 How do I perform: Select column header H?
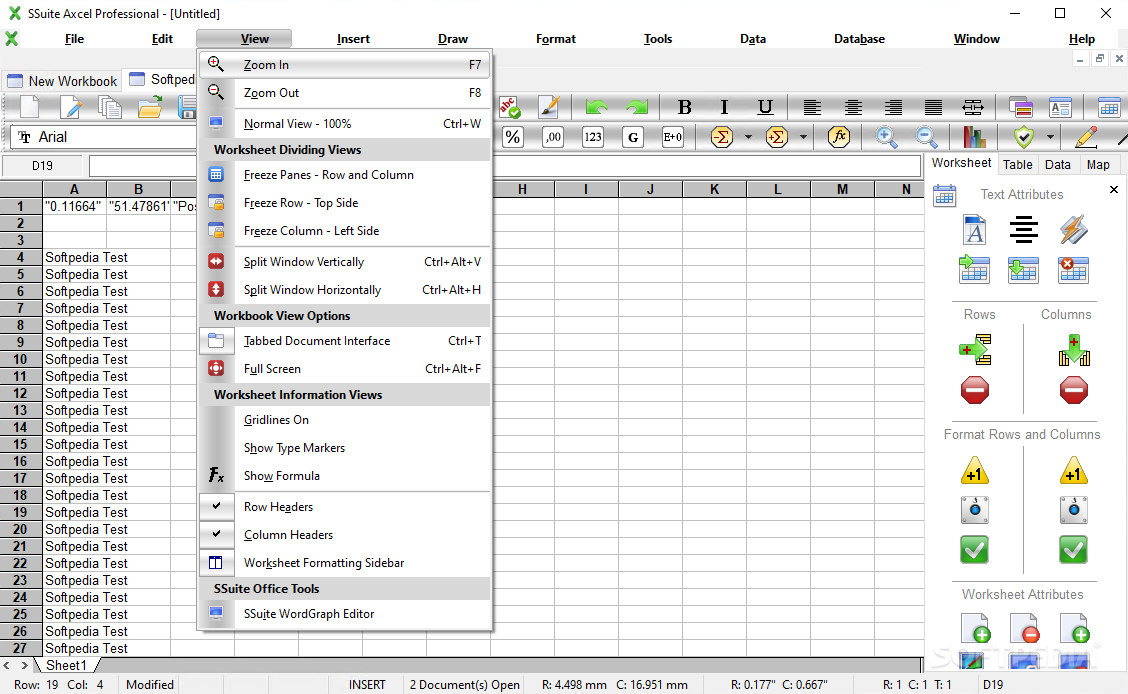(x=522, y=189)
